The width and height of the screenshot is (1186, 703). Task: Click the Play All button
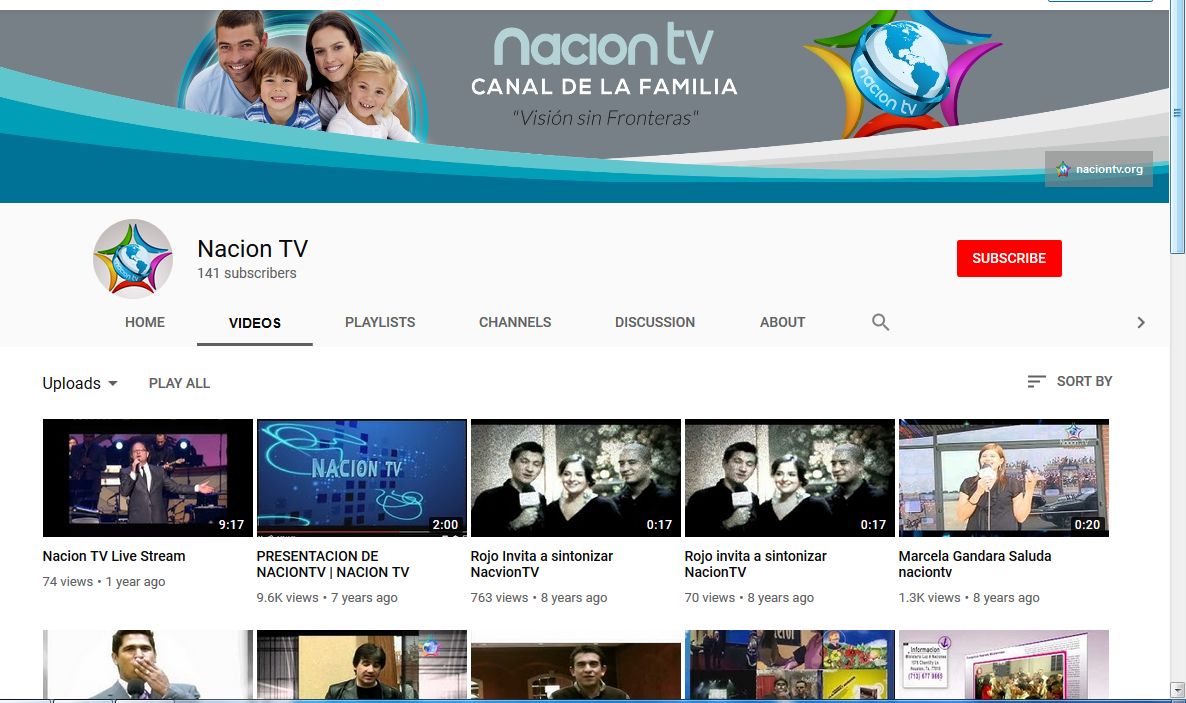[x=179, y=383]
